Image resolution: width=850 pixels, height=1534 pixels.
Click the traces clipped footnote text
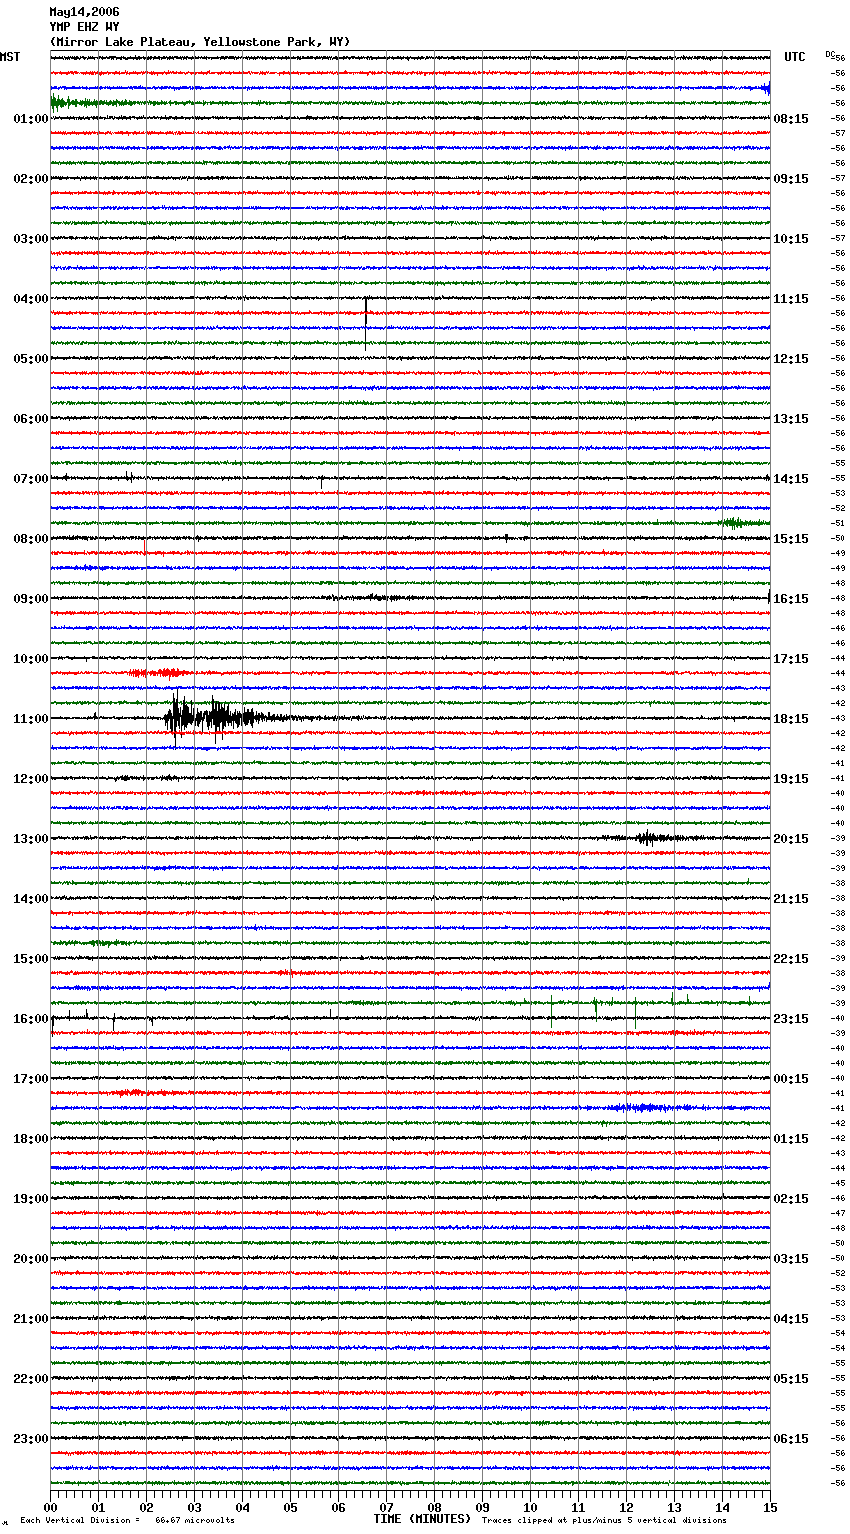click(x=604, y=1520)
